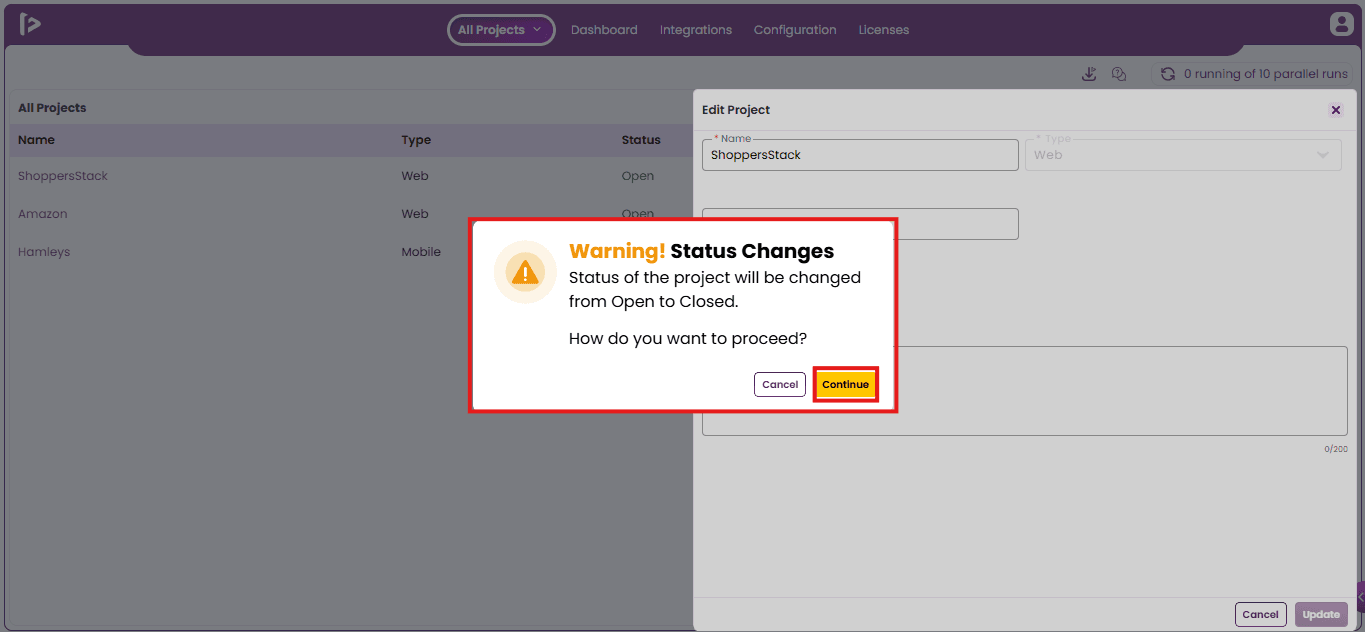
Task: Open the Type dropdown showing Web
Action: coord(1183,155)
